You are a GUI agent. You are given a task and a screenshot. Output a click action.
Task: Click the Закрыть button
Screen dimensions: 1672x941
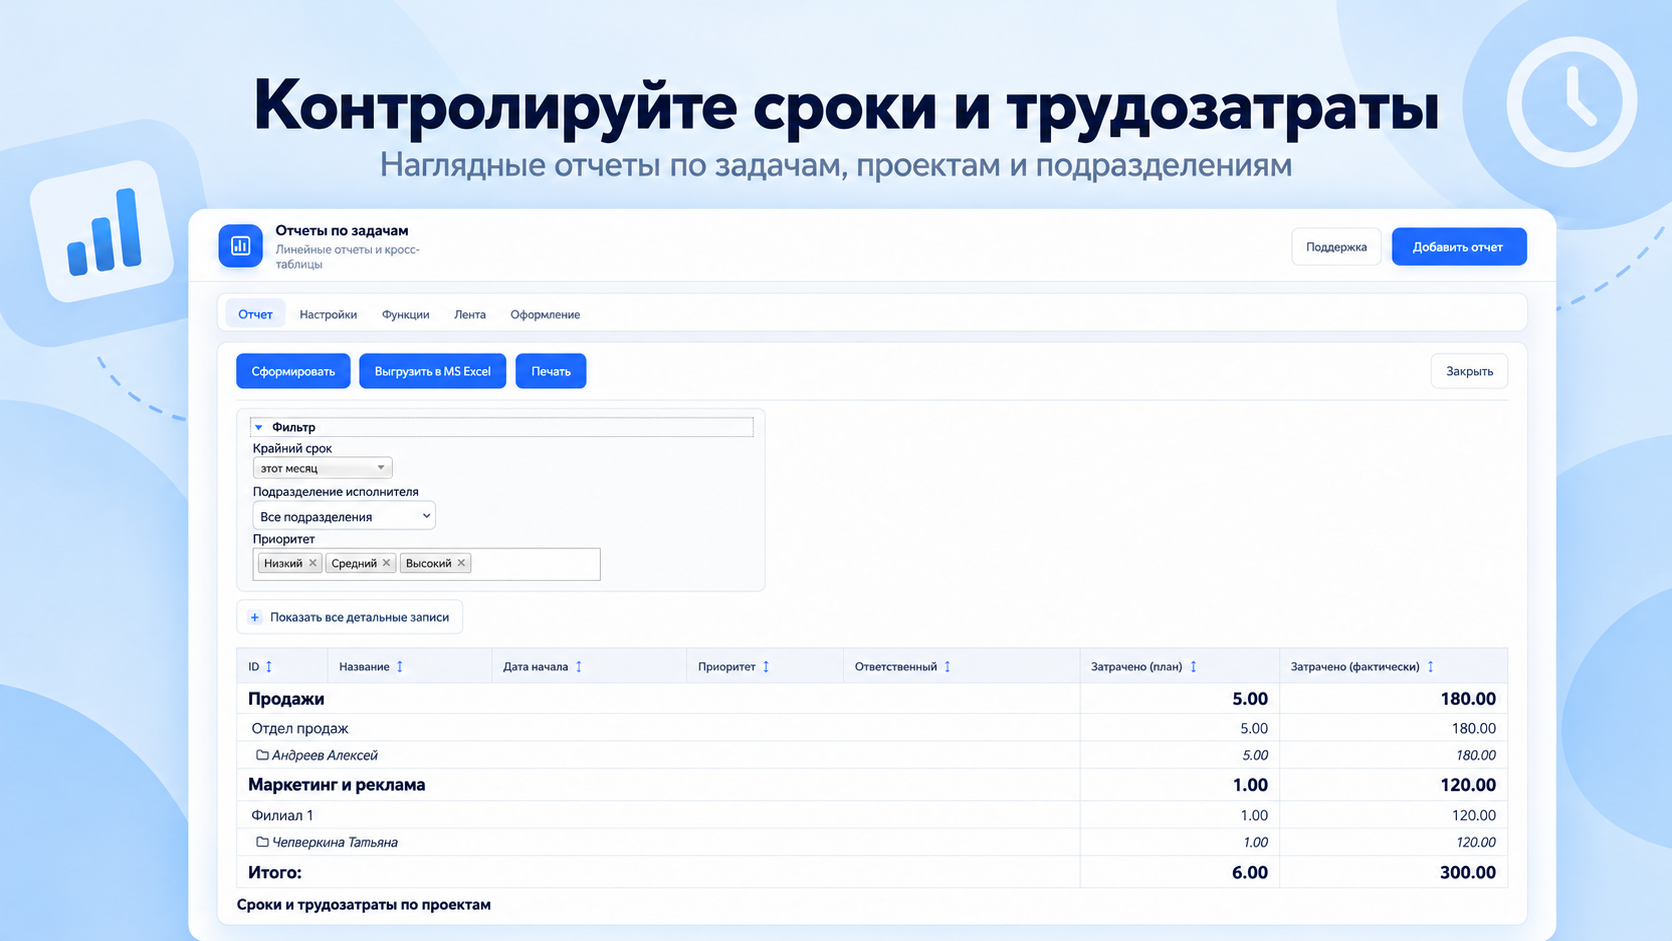point(1469,371)
